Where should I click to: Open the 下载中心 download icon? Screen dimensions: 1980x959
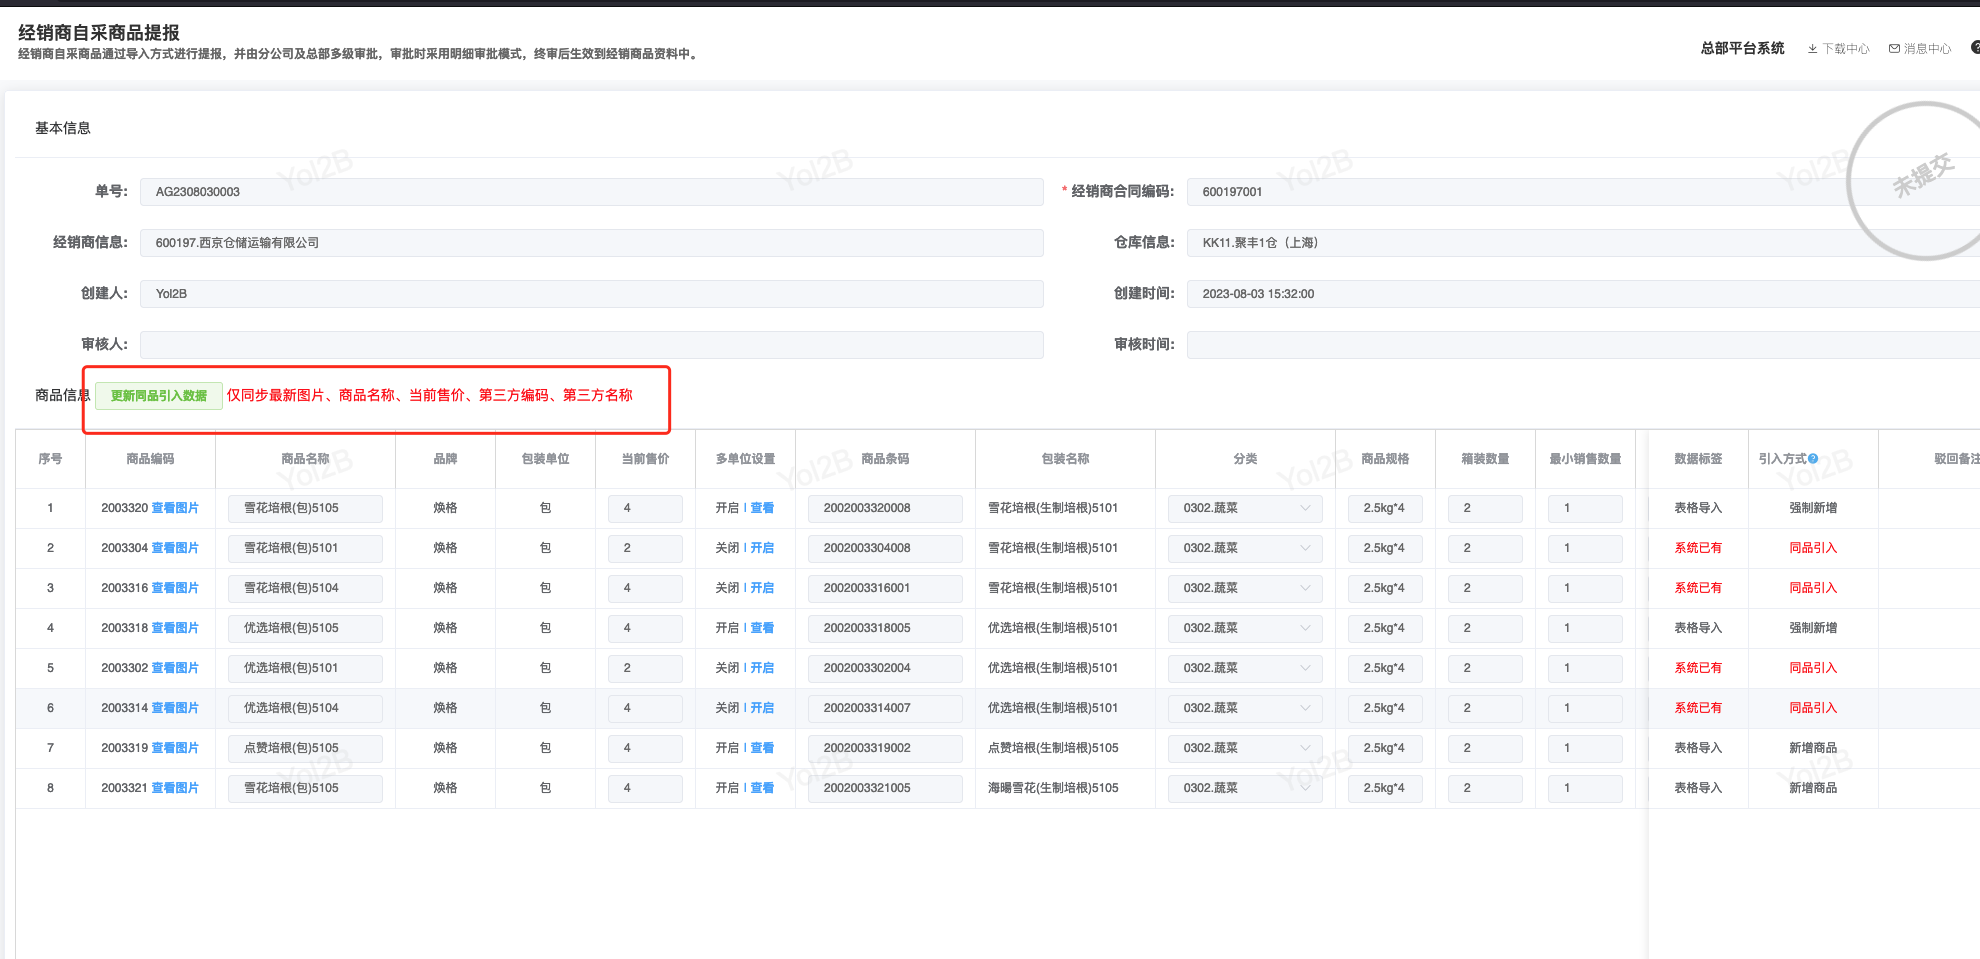coord(1812,49)
